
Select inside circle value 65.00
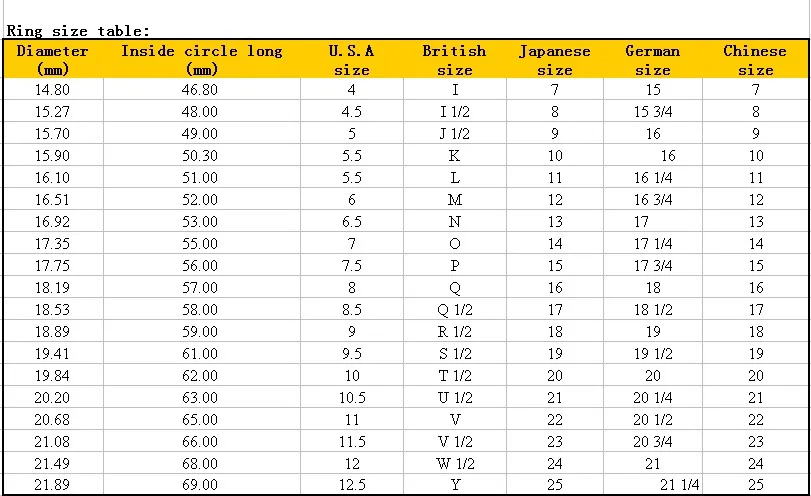pyautogui.click(x=202, y=419)
